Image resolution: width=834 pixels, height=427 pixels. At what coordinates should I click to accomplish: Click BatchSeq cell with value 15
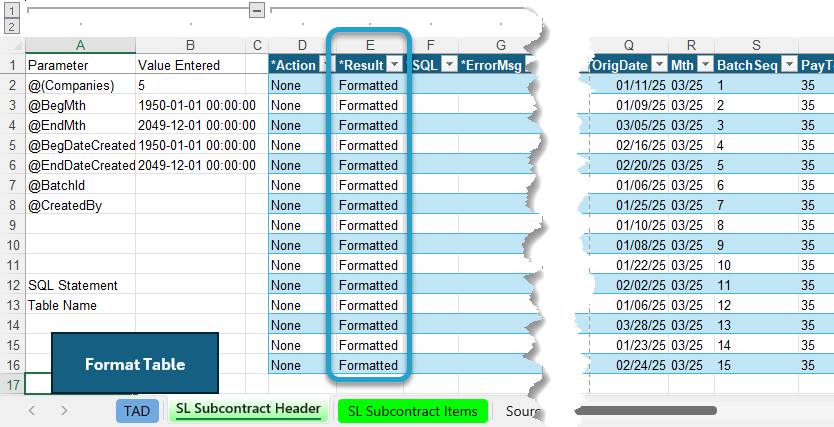coord(756,365)
